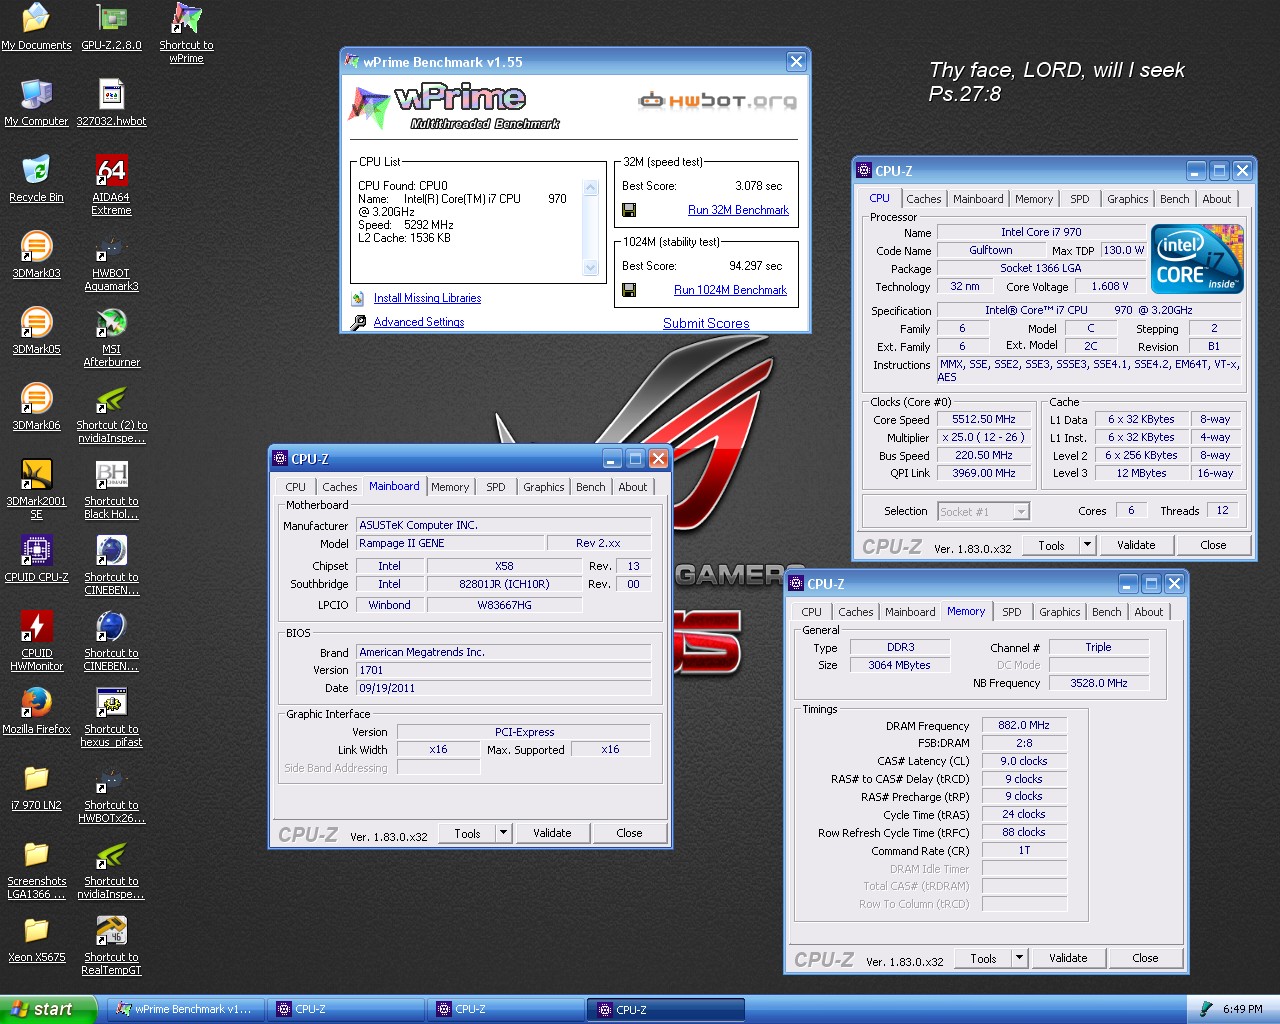Click the Intel Core i7 970 name field
Viewport: 1280px width, 1024px height.
pos(1041,232)
